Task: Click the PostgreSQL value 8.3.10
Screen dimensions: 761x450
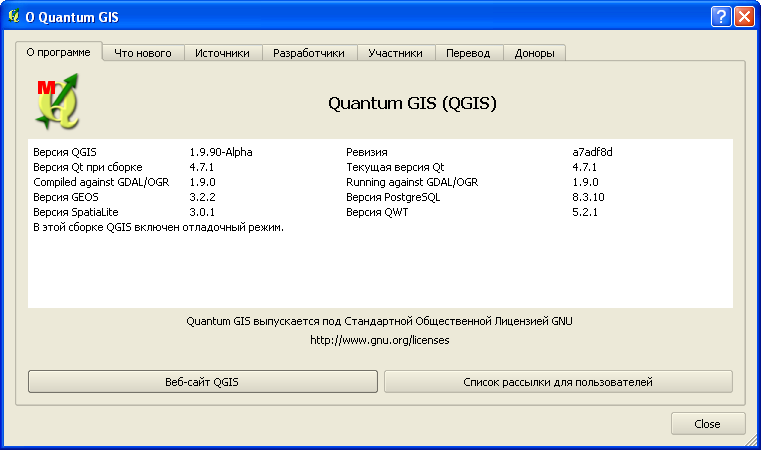Action: pyautogui.click(x=588, y=198)
